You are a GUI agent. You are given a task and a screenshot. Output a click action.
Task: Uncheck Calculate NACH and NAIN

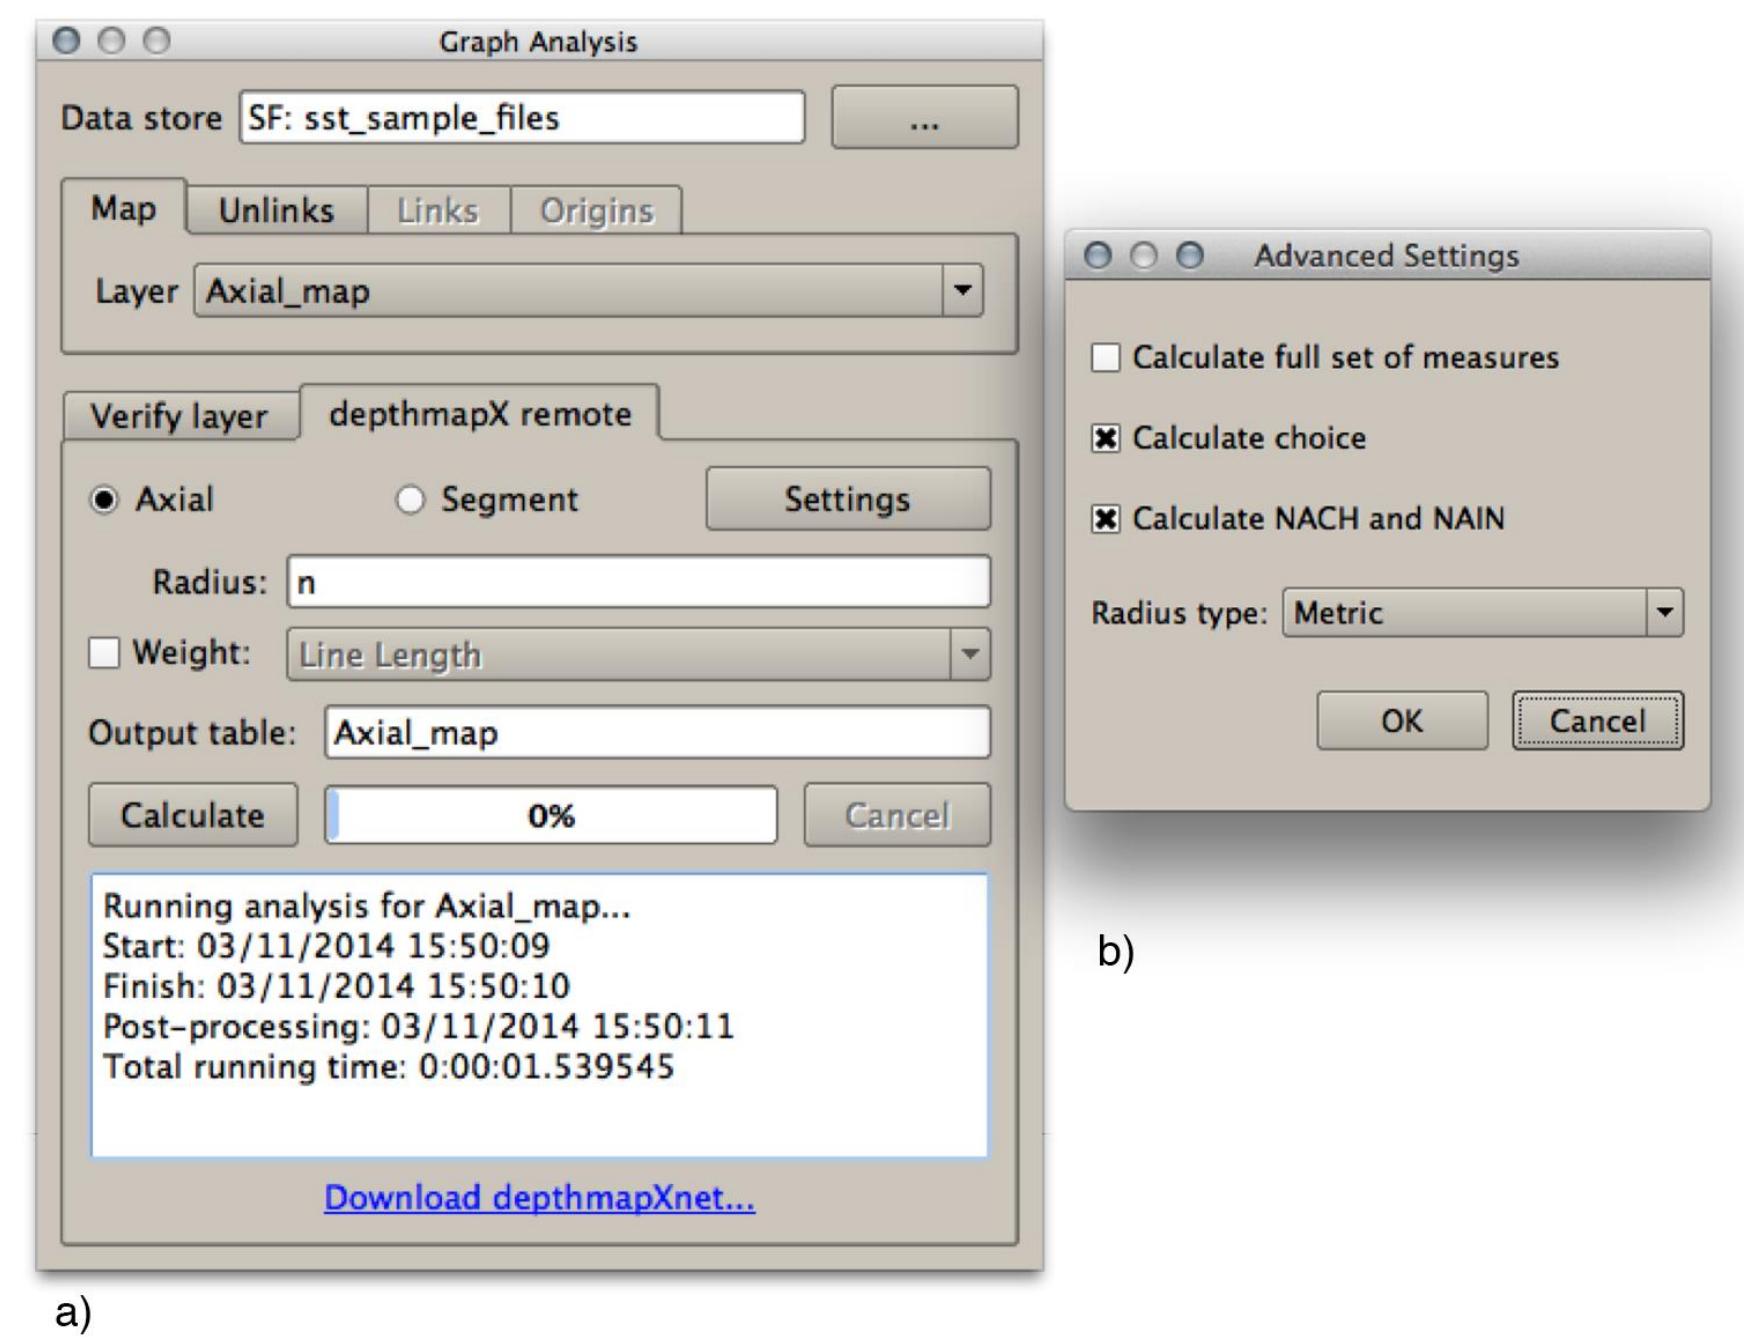(x=1105, y=519)
